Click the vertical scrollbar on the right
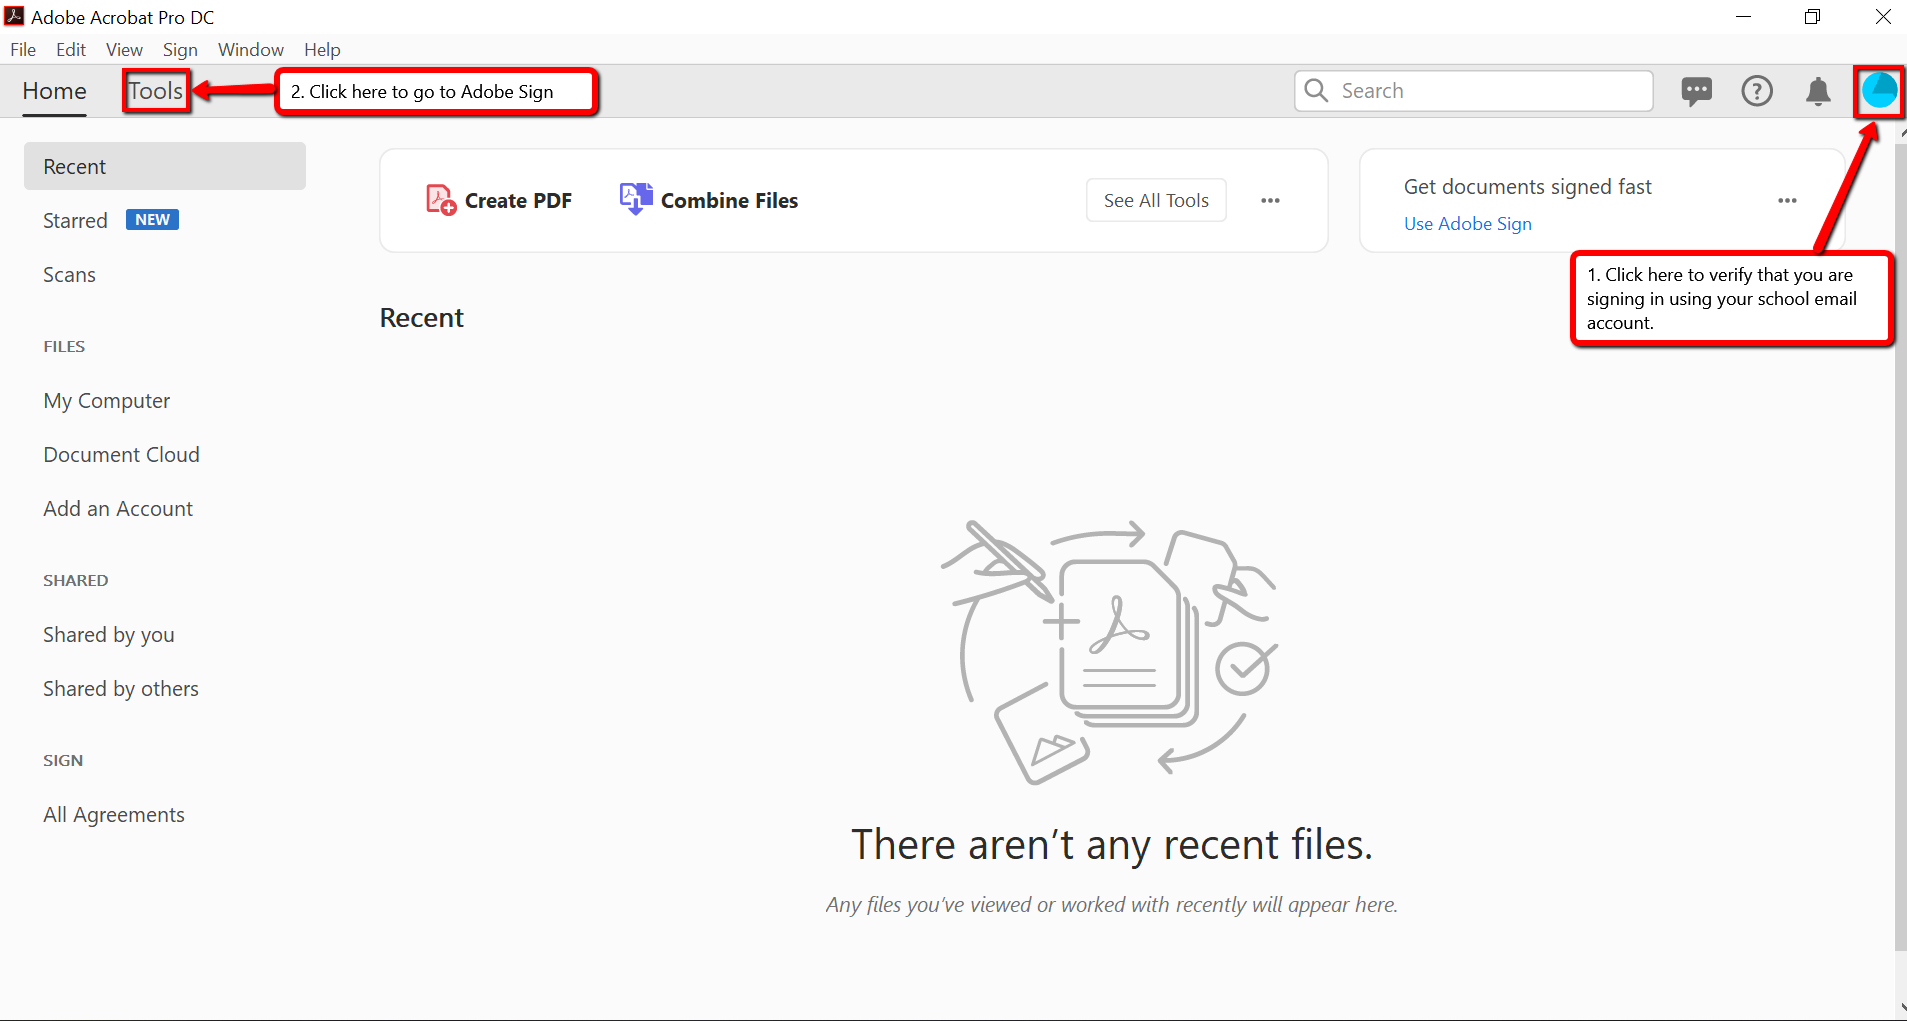This screenshot has width=1907, height=1021. point(1900,545)
